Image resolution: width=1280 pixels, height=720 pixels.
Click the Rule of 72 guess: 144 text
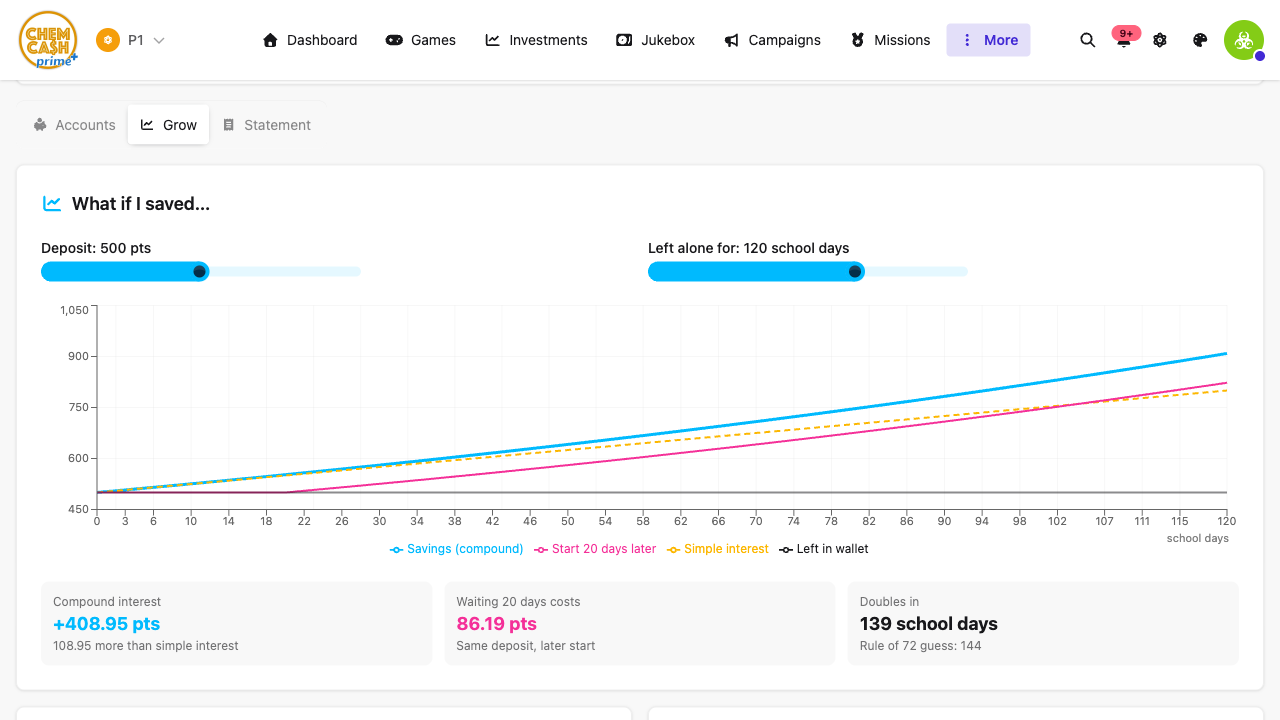[x=921, y=646]
